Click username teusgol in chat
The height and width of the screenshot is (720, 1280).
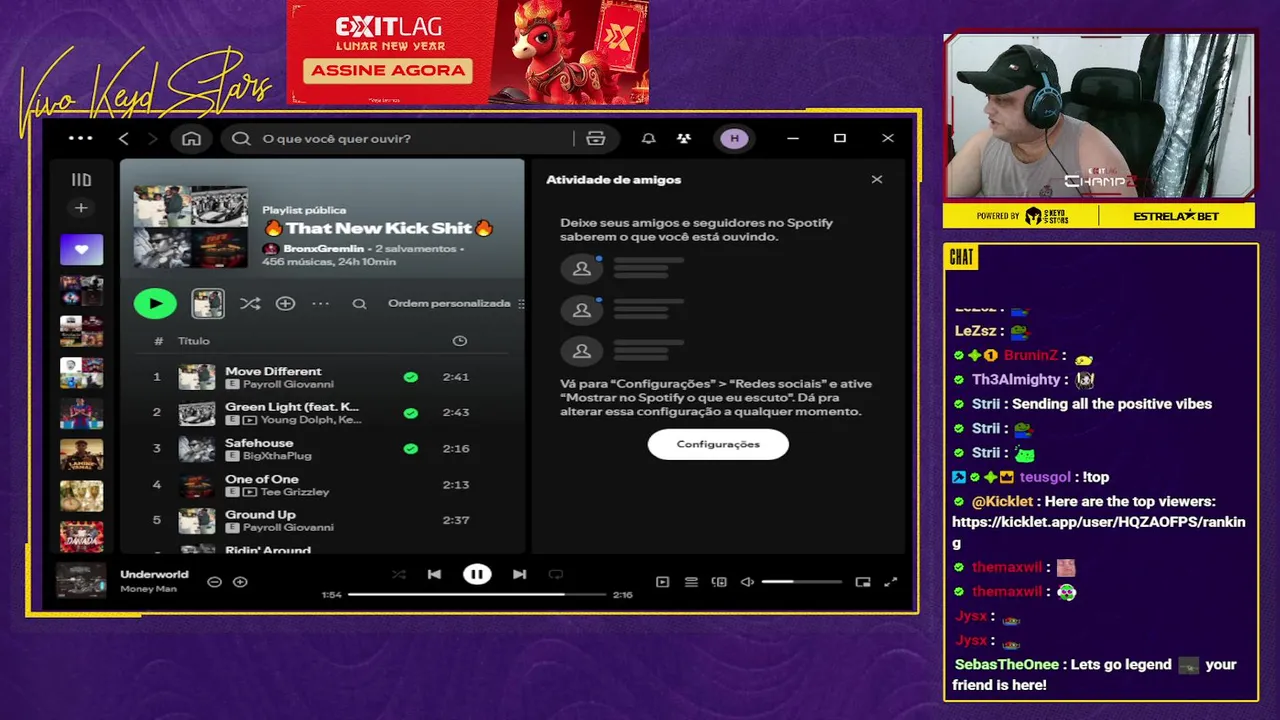click(1045, 477)
